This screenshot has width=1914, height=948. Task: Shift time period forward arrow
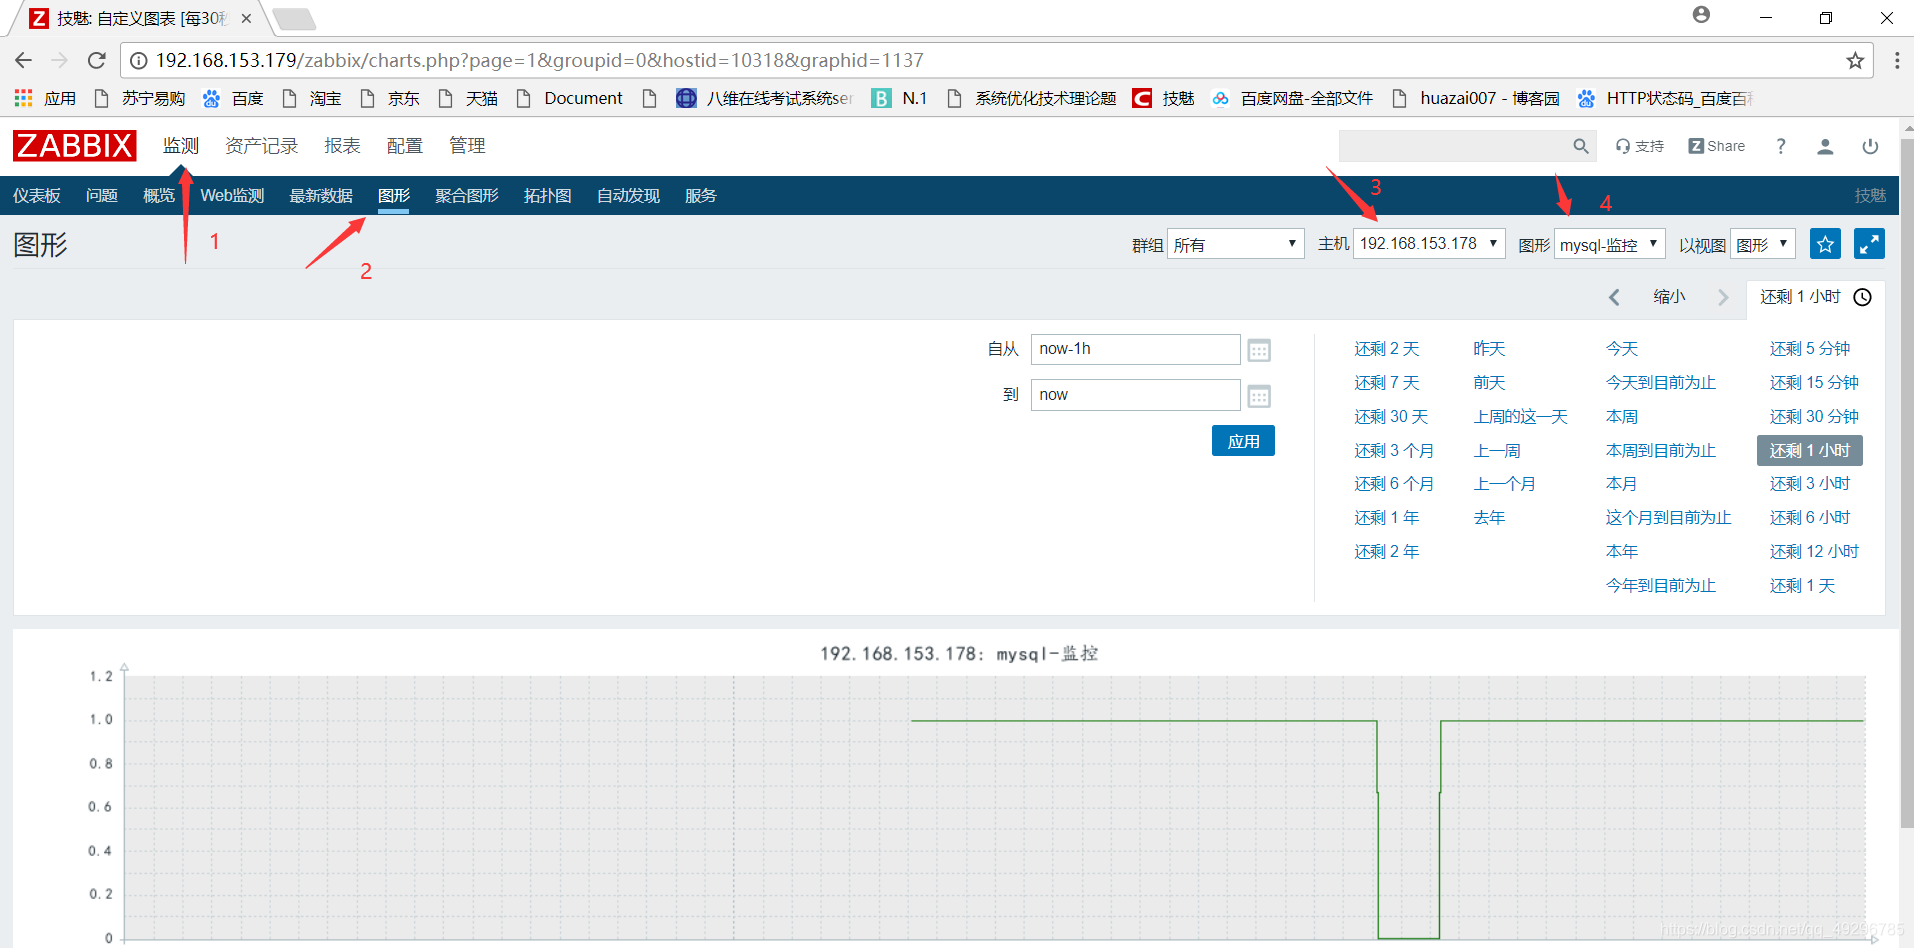1723,297
